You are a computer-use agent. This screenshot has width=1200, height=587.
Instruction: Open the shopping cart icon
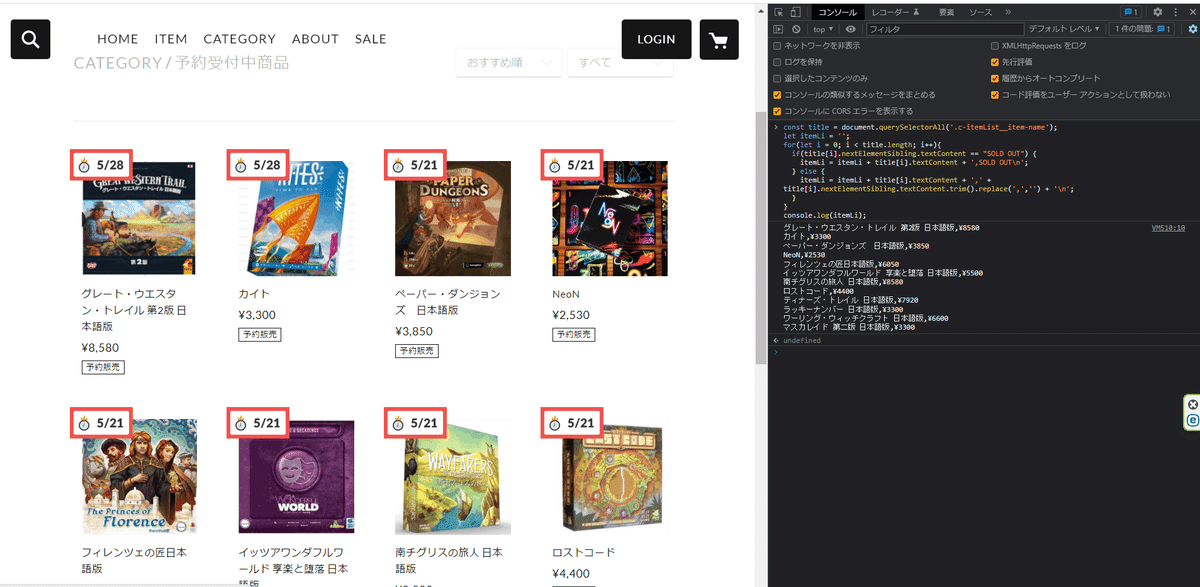pyautogui.click(x=718, y=39)
